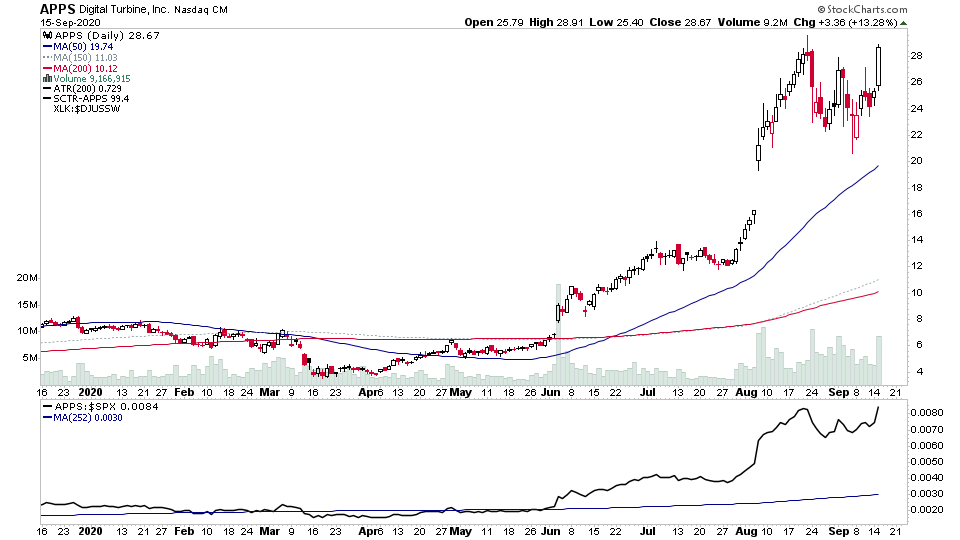Click the 0.0020 ratio axis label

926,509
